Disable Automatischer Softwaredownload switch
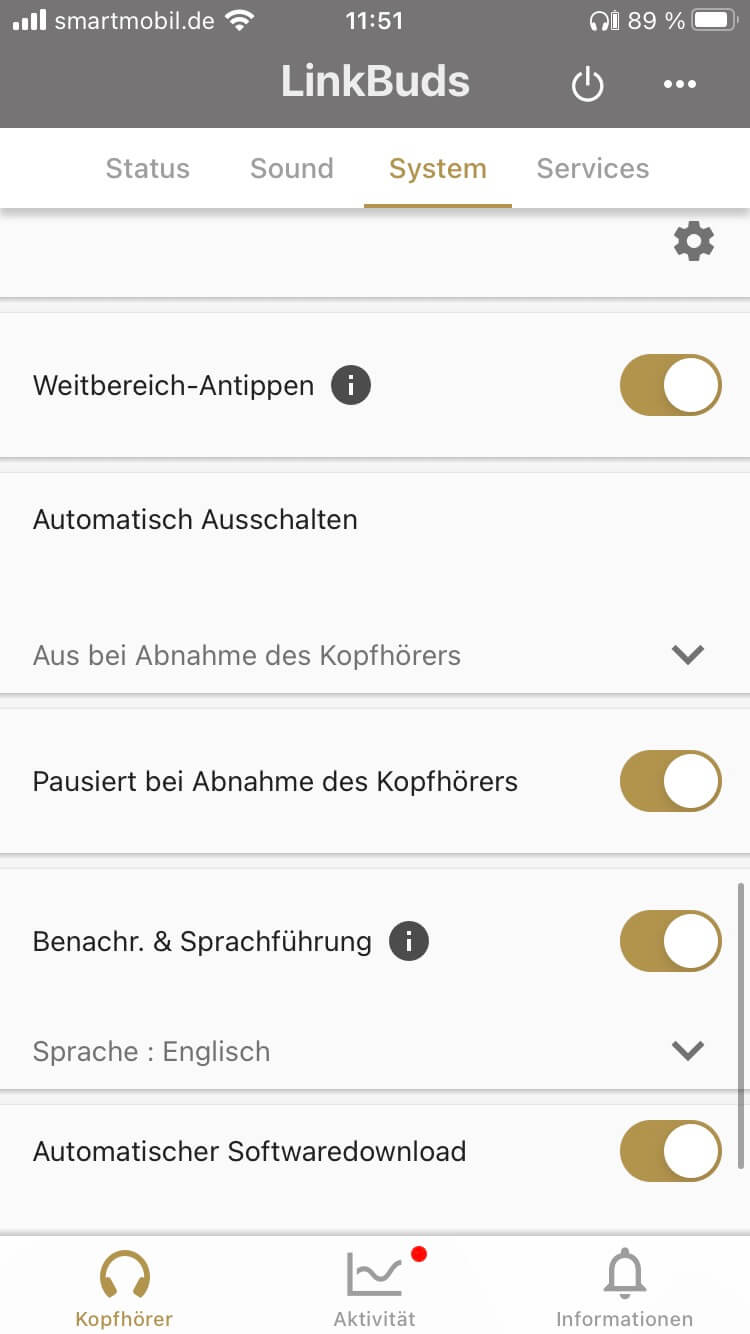750x1334 pixels. [670, 1151]
